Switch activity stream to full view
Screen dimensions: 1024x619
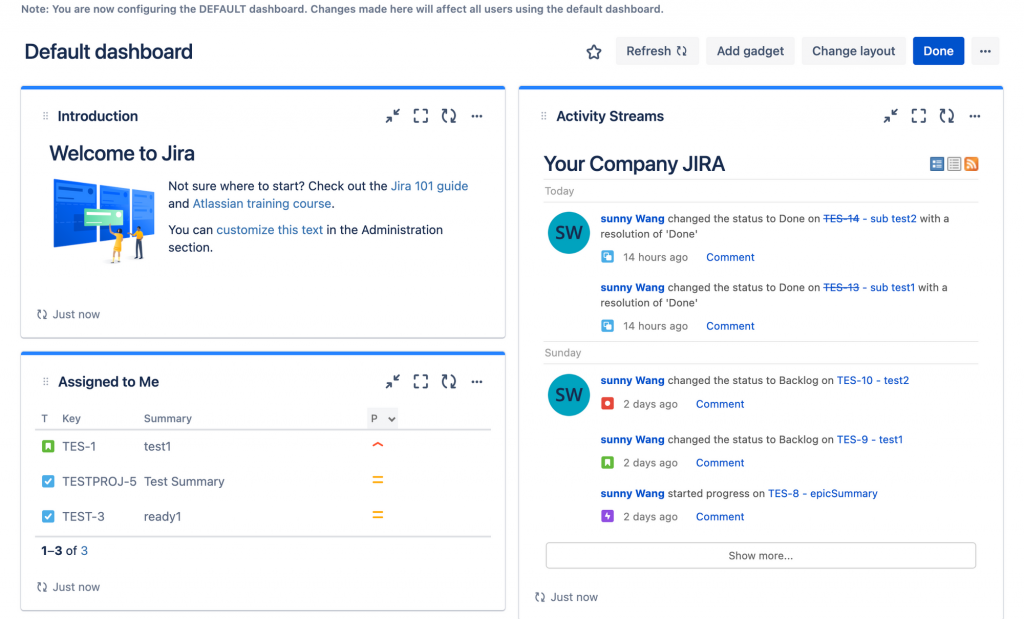pyautogui.click(x=937, y=164)
